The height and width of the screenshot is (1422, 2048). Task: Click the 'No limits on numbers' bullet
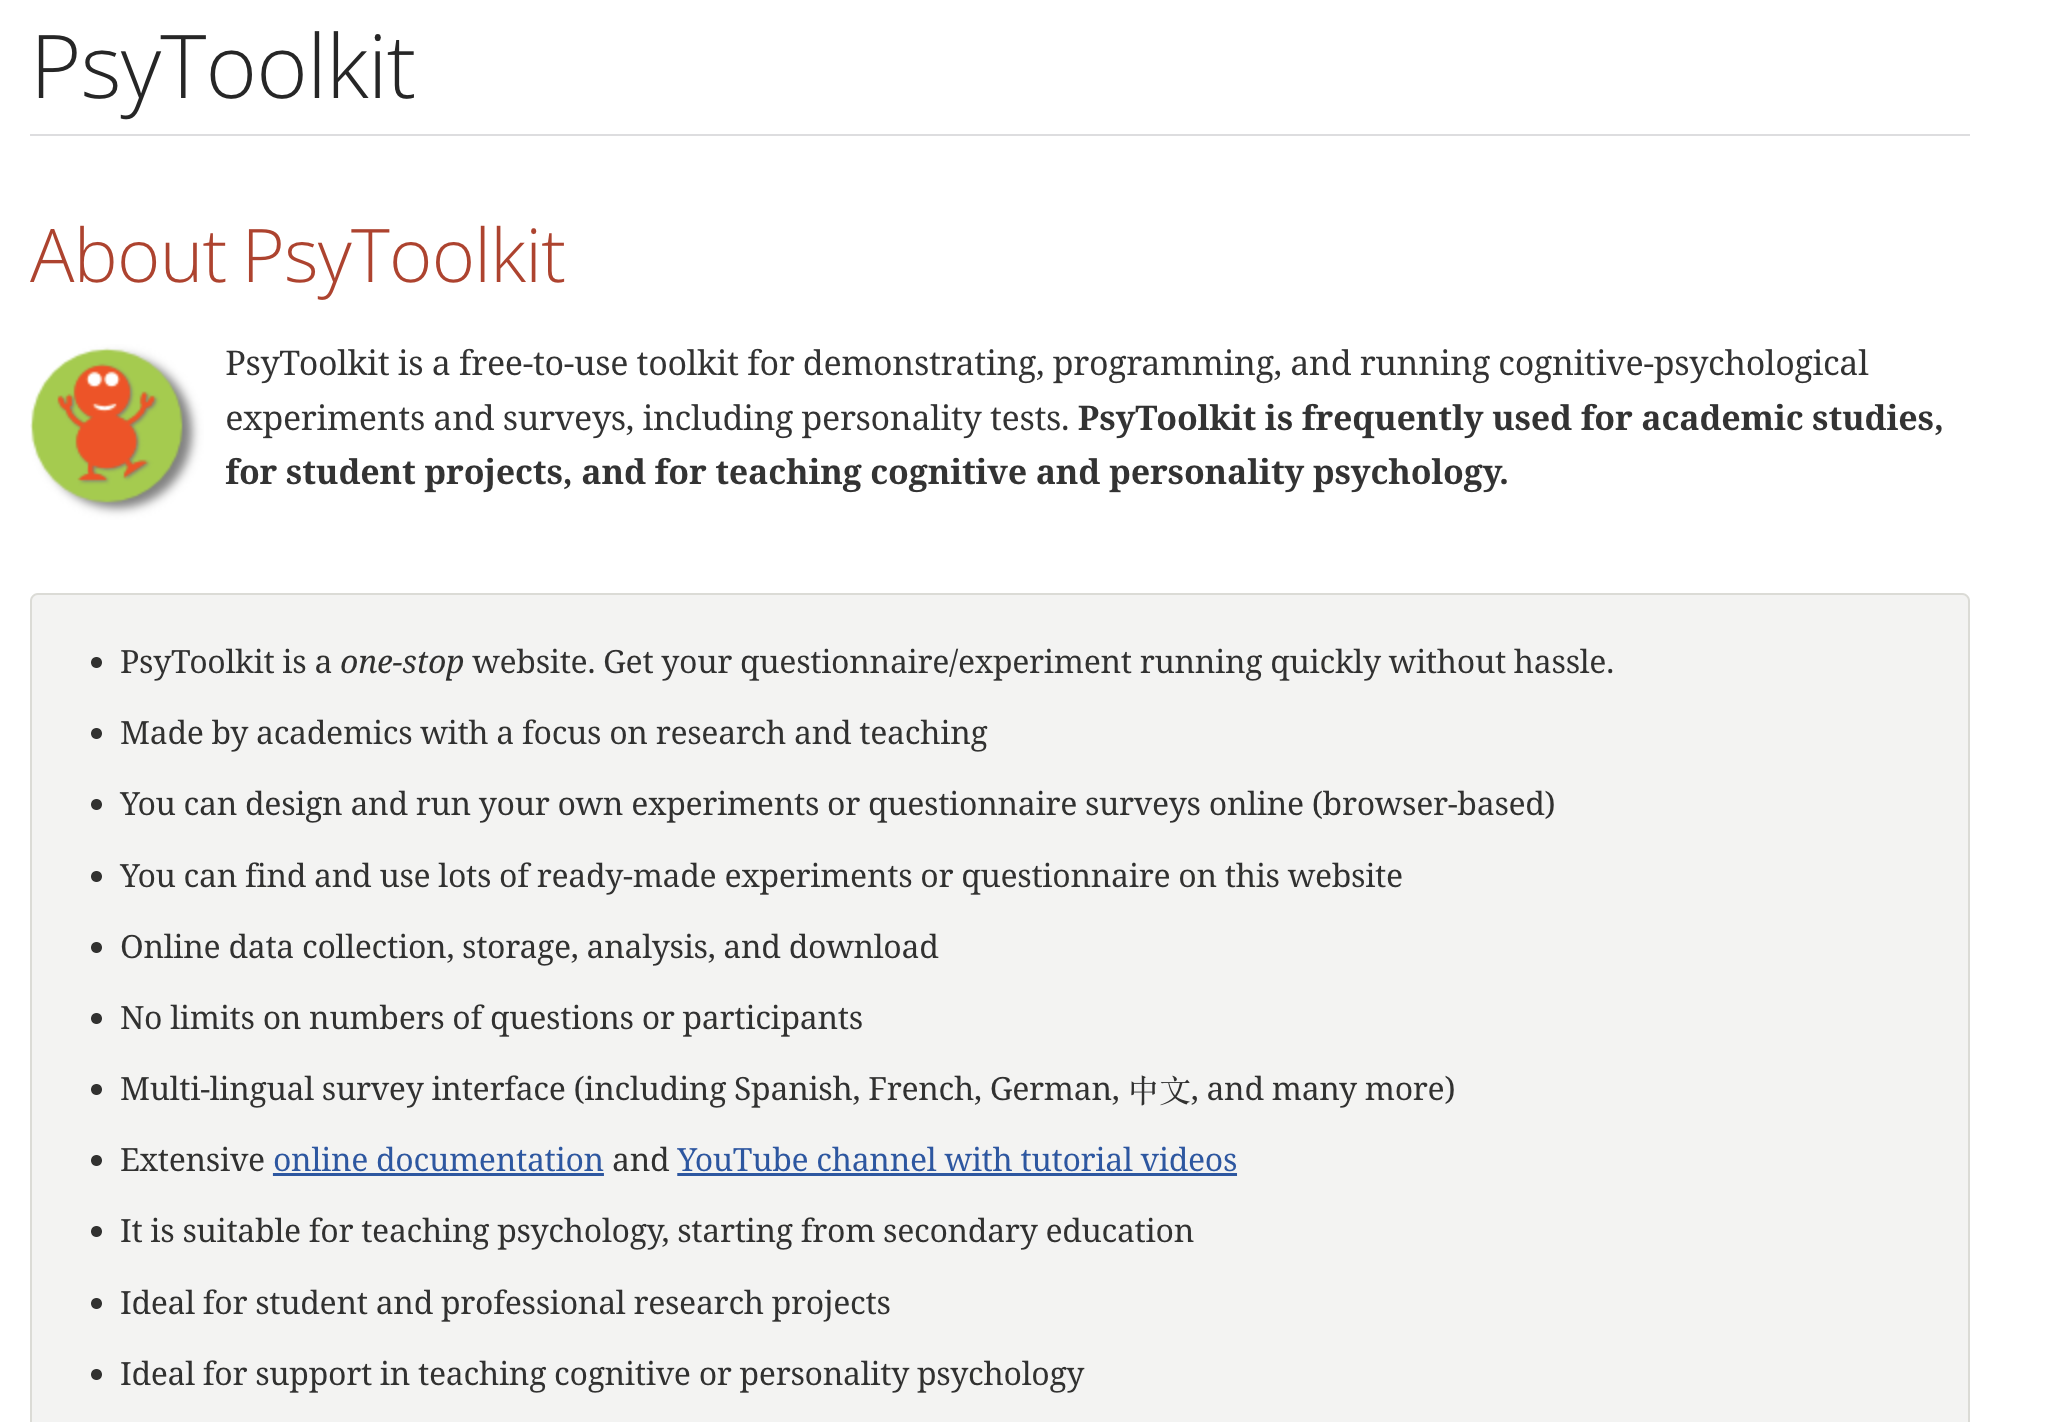(x=491, y=1018)
